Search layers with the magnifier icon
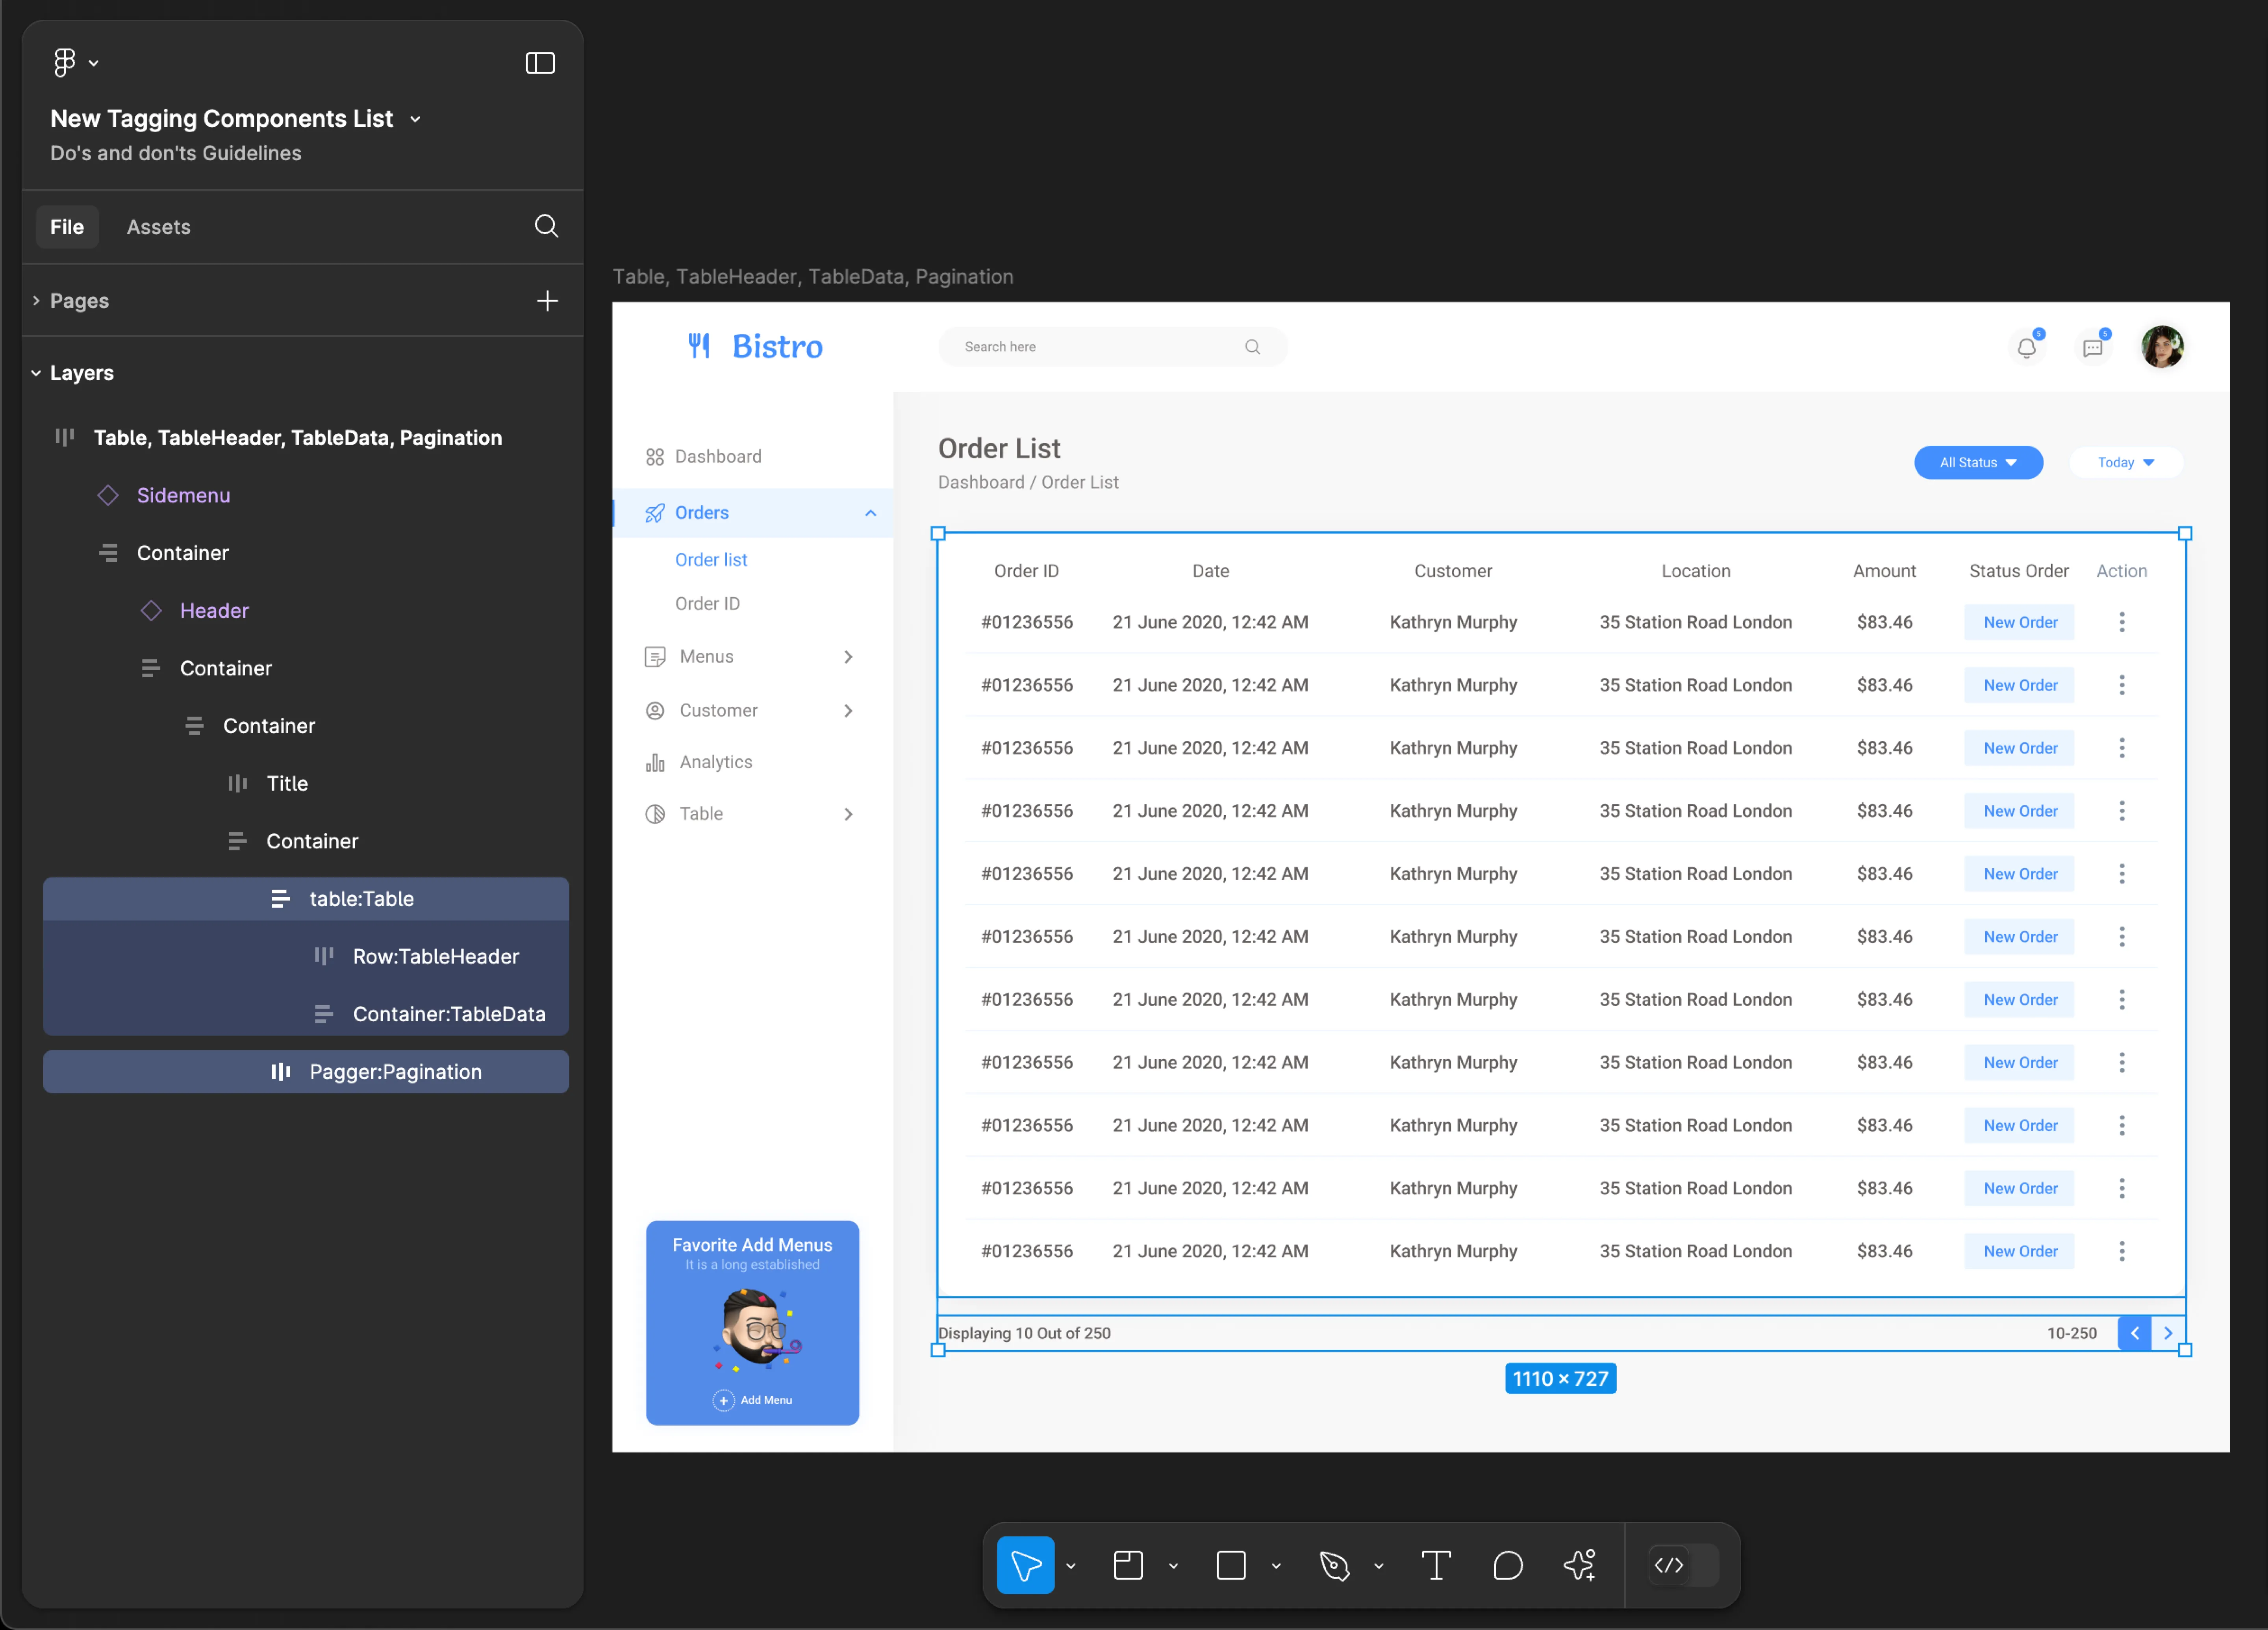Viewport: 2268px width, 1630px height. click(546, 226)
